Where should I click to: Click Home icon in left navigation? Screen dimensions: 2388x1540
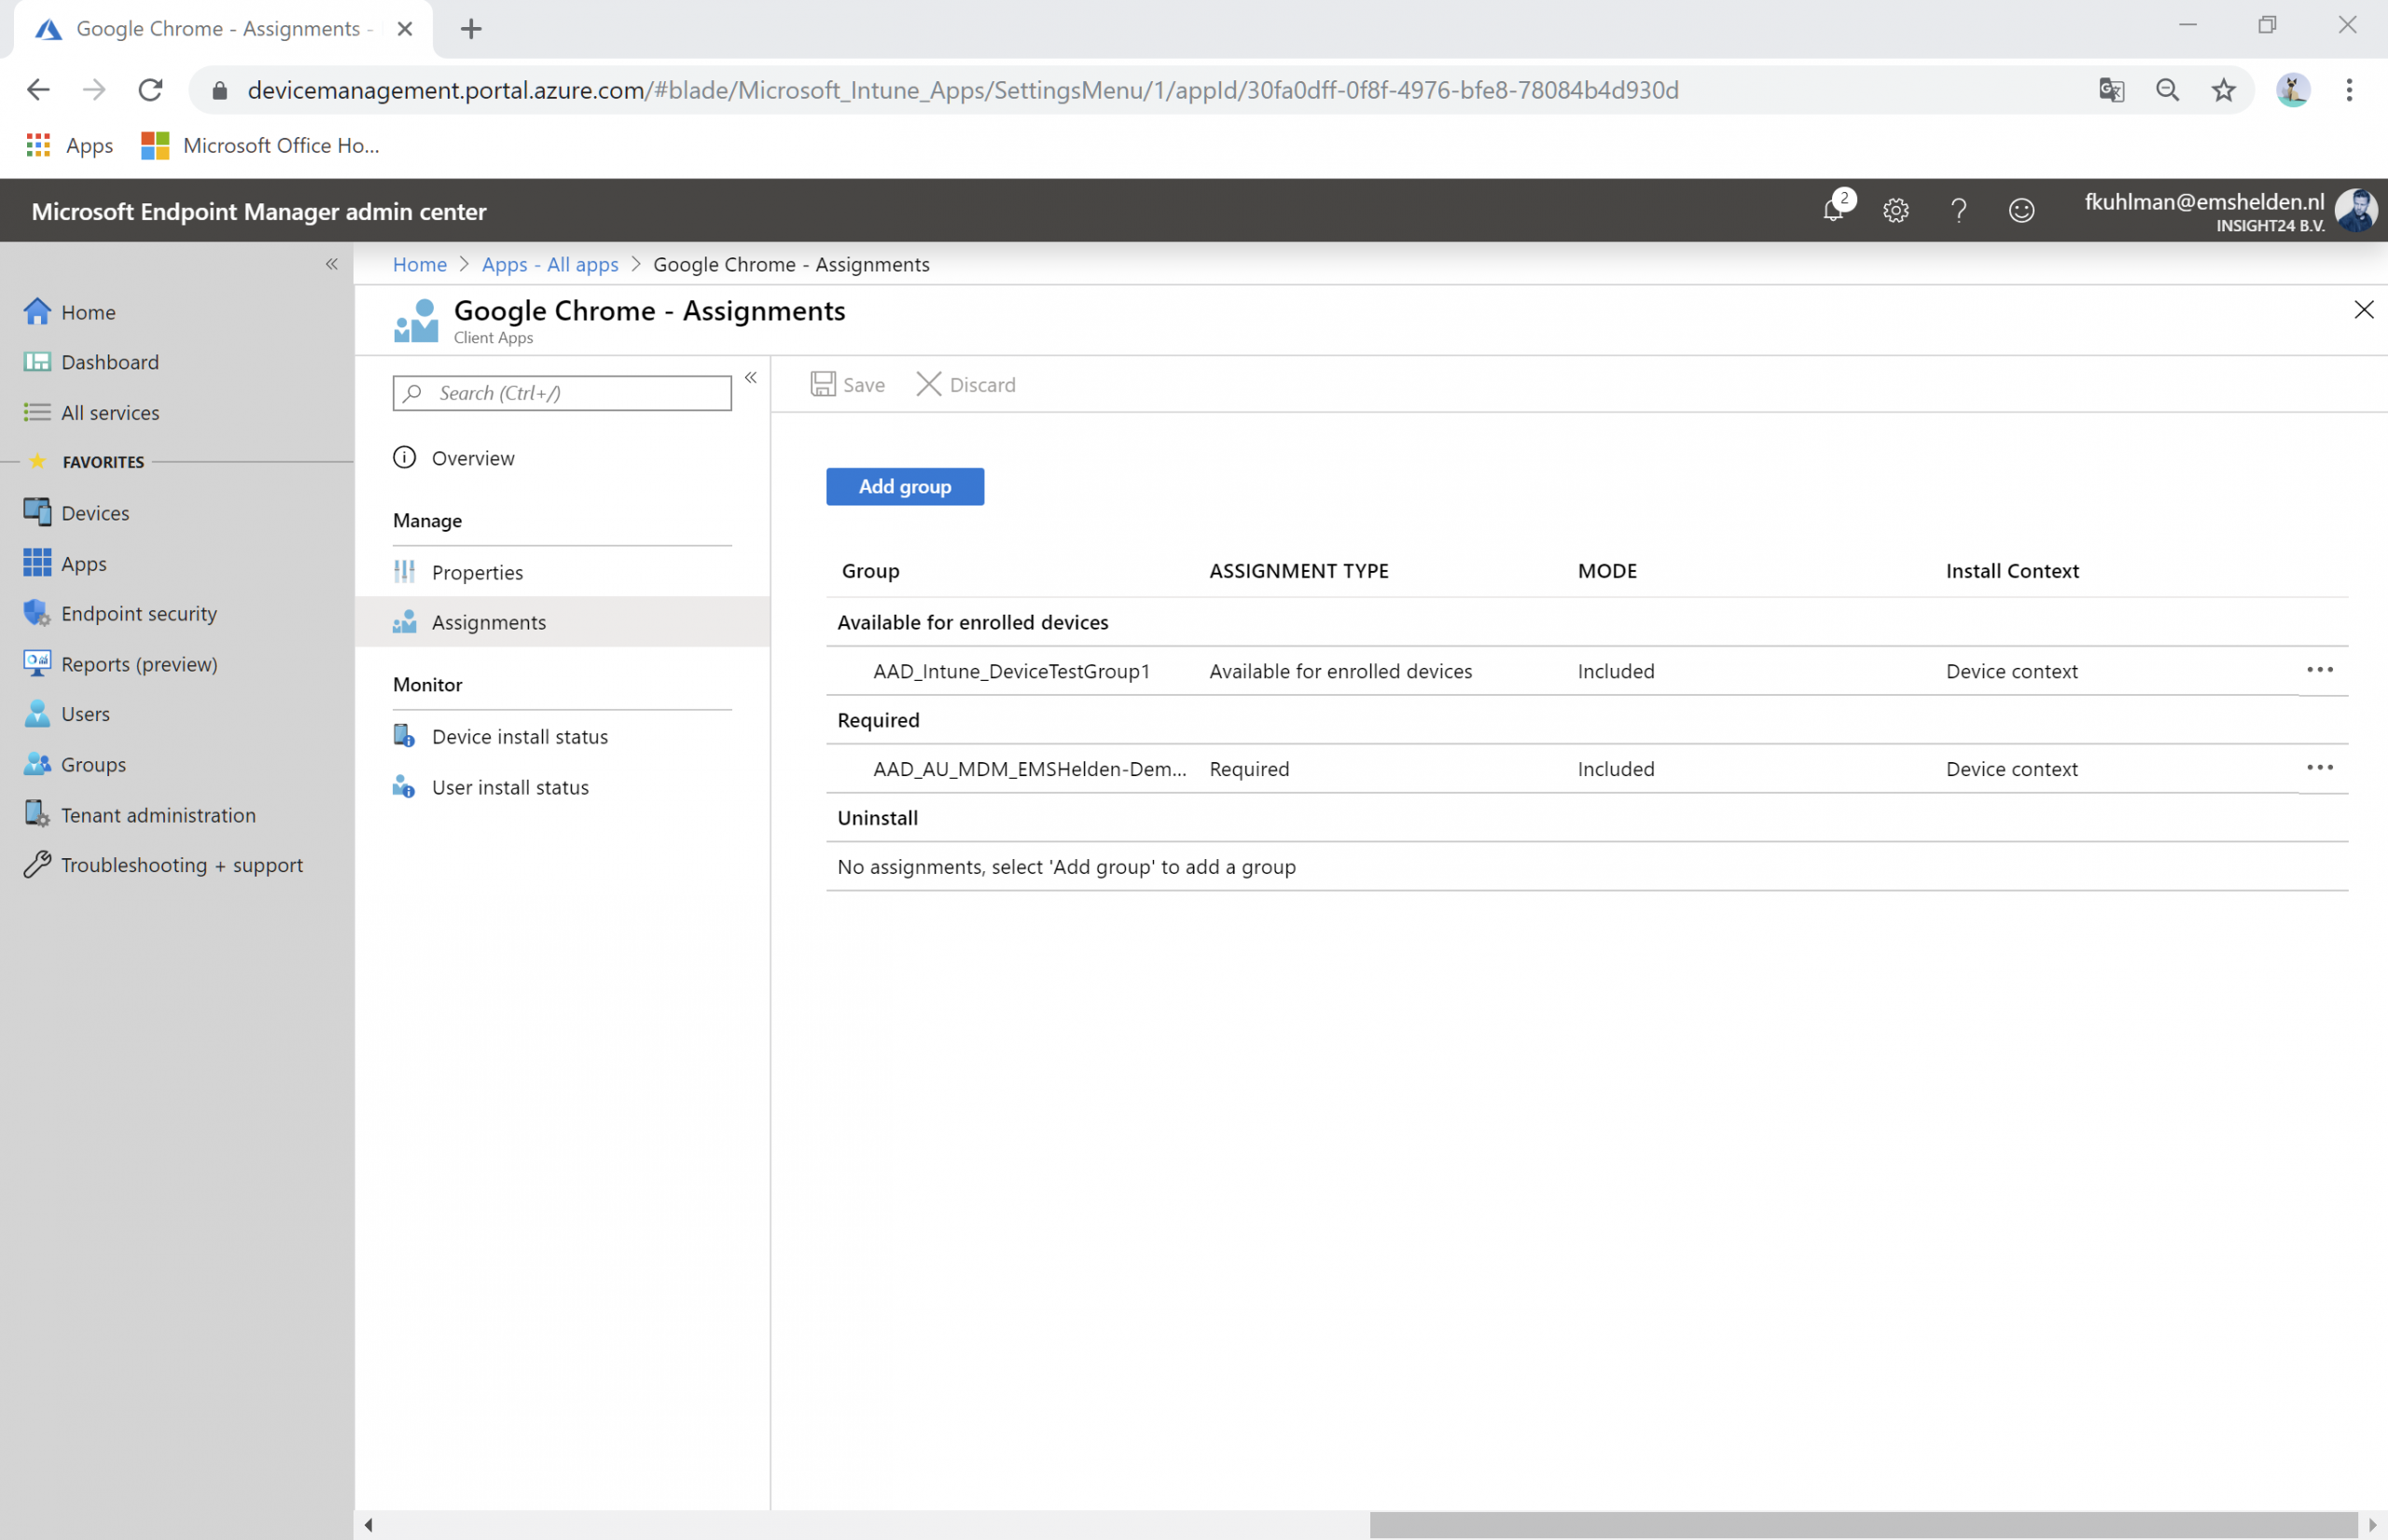tap(37, 312)
